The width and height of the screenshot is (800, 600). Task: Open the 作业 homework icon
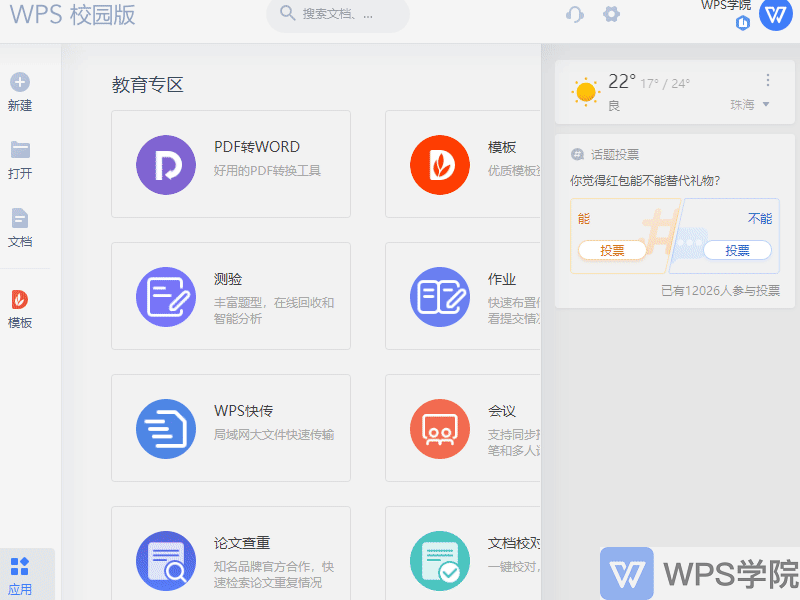[x=440, y=297]
